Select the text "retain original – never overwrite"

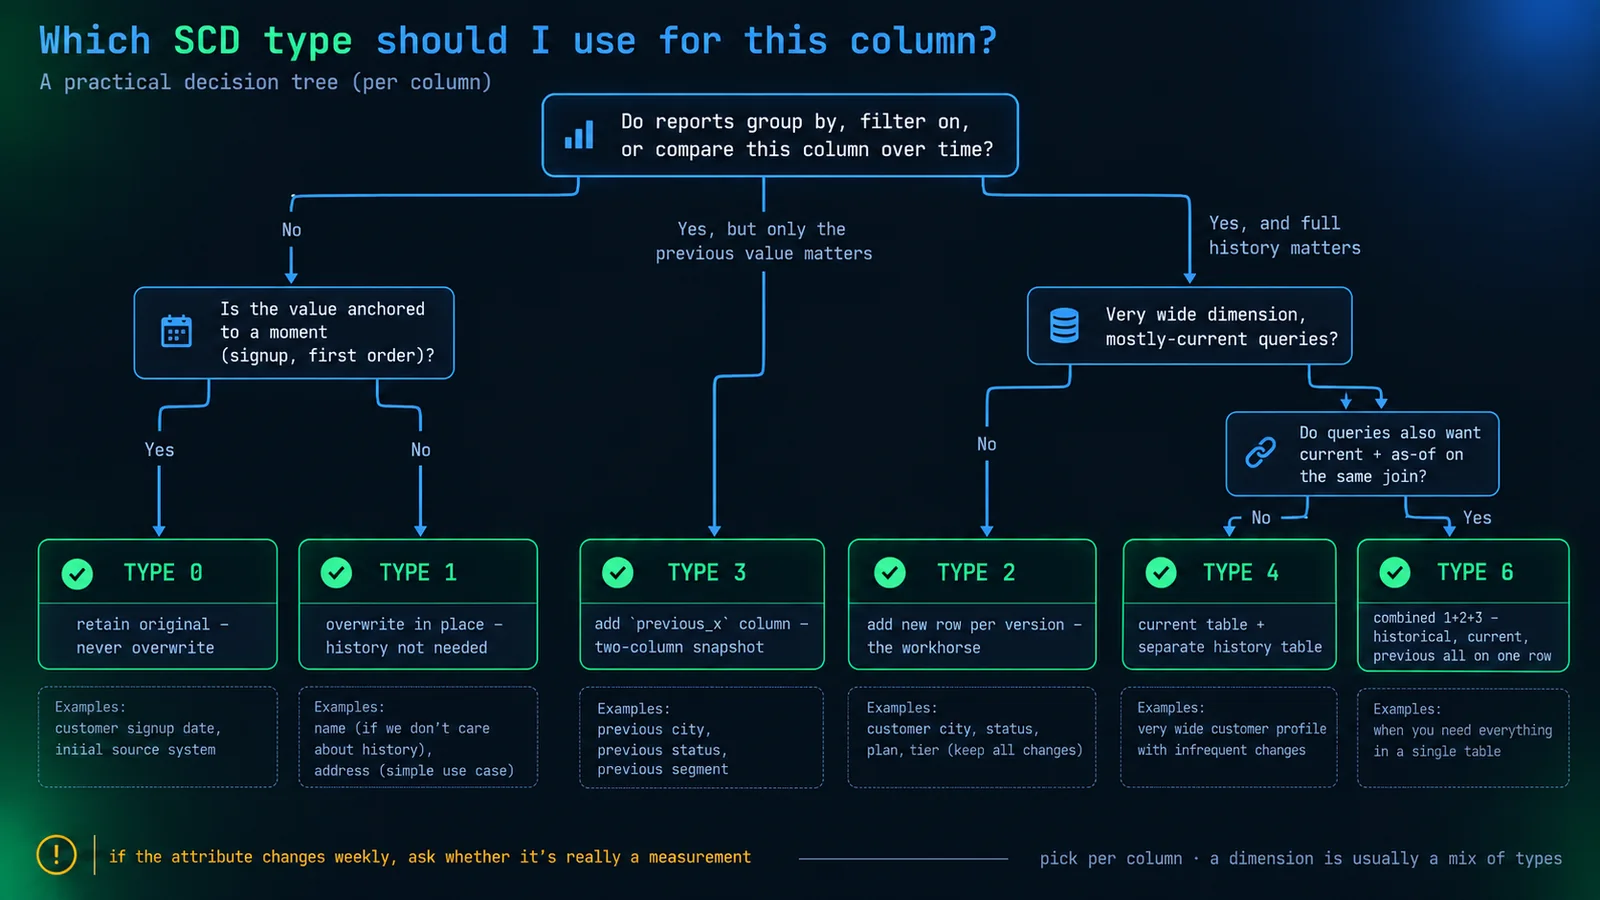(x=152, y=636)
